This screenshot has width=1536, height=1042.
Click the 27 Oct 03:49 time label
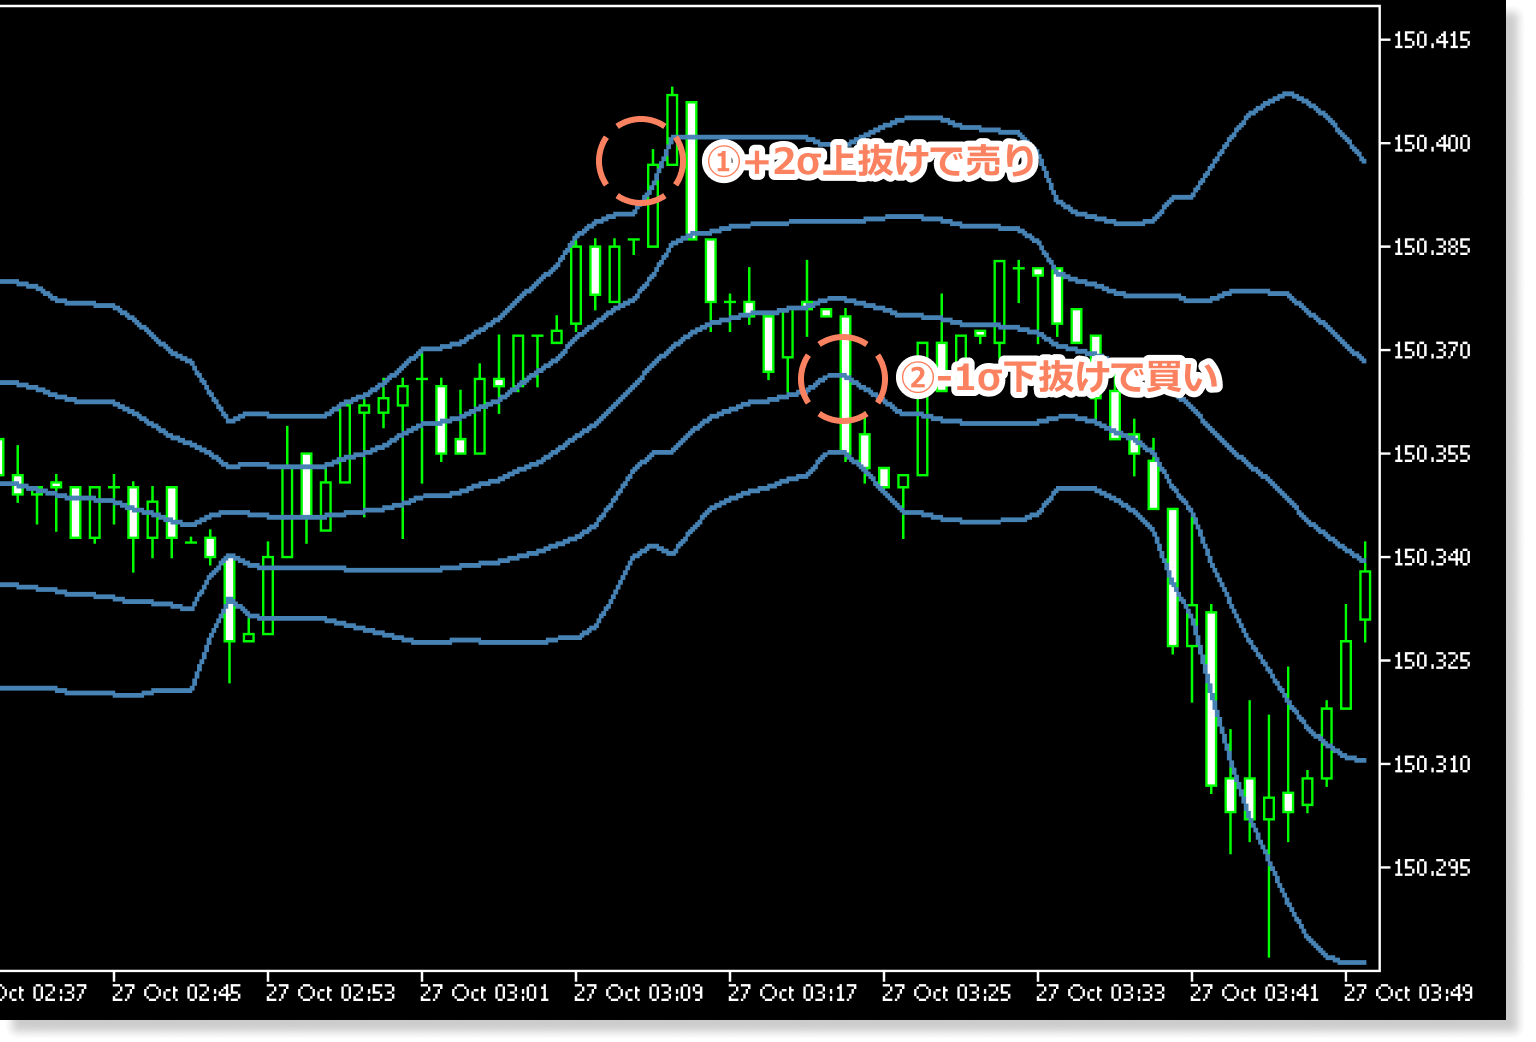[1408, 993]
